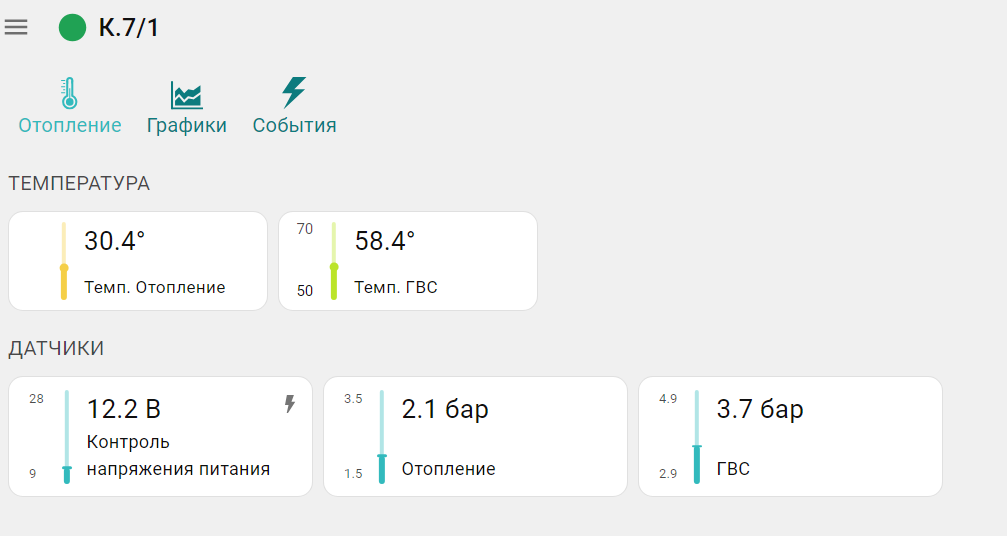The image size is (1007, 536).
Task: Click the green online status indicator
Action: [73, 27]
